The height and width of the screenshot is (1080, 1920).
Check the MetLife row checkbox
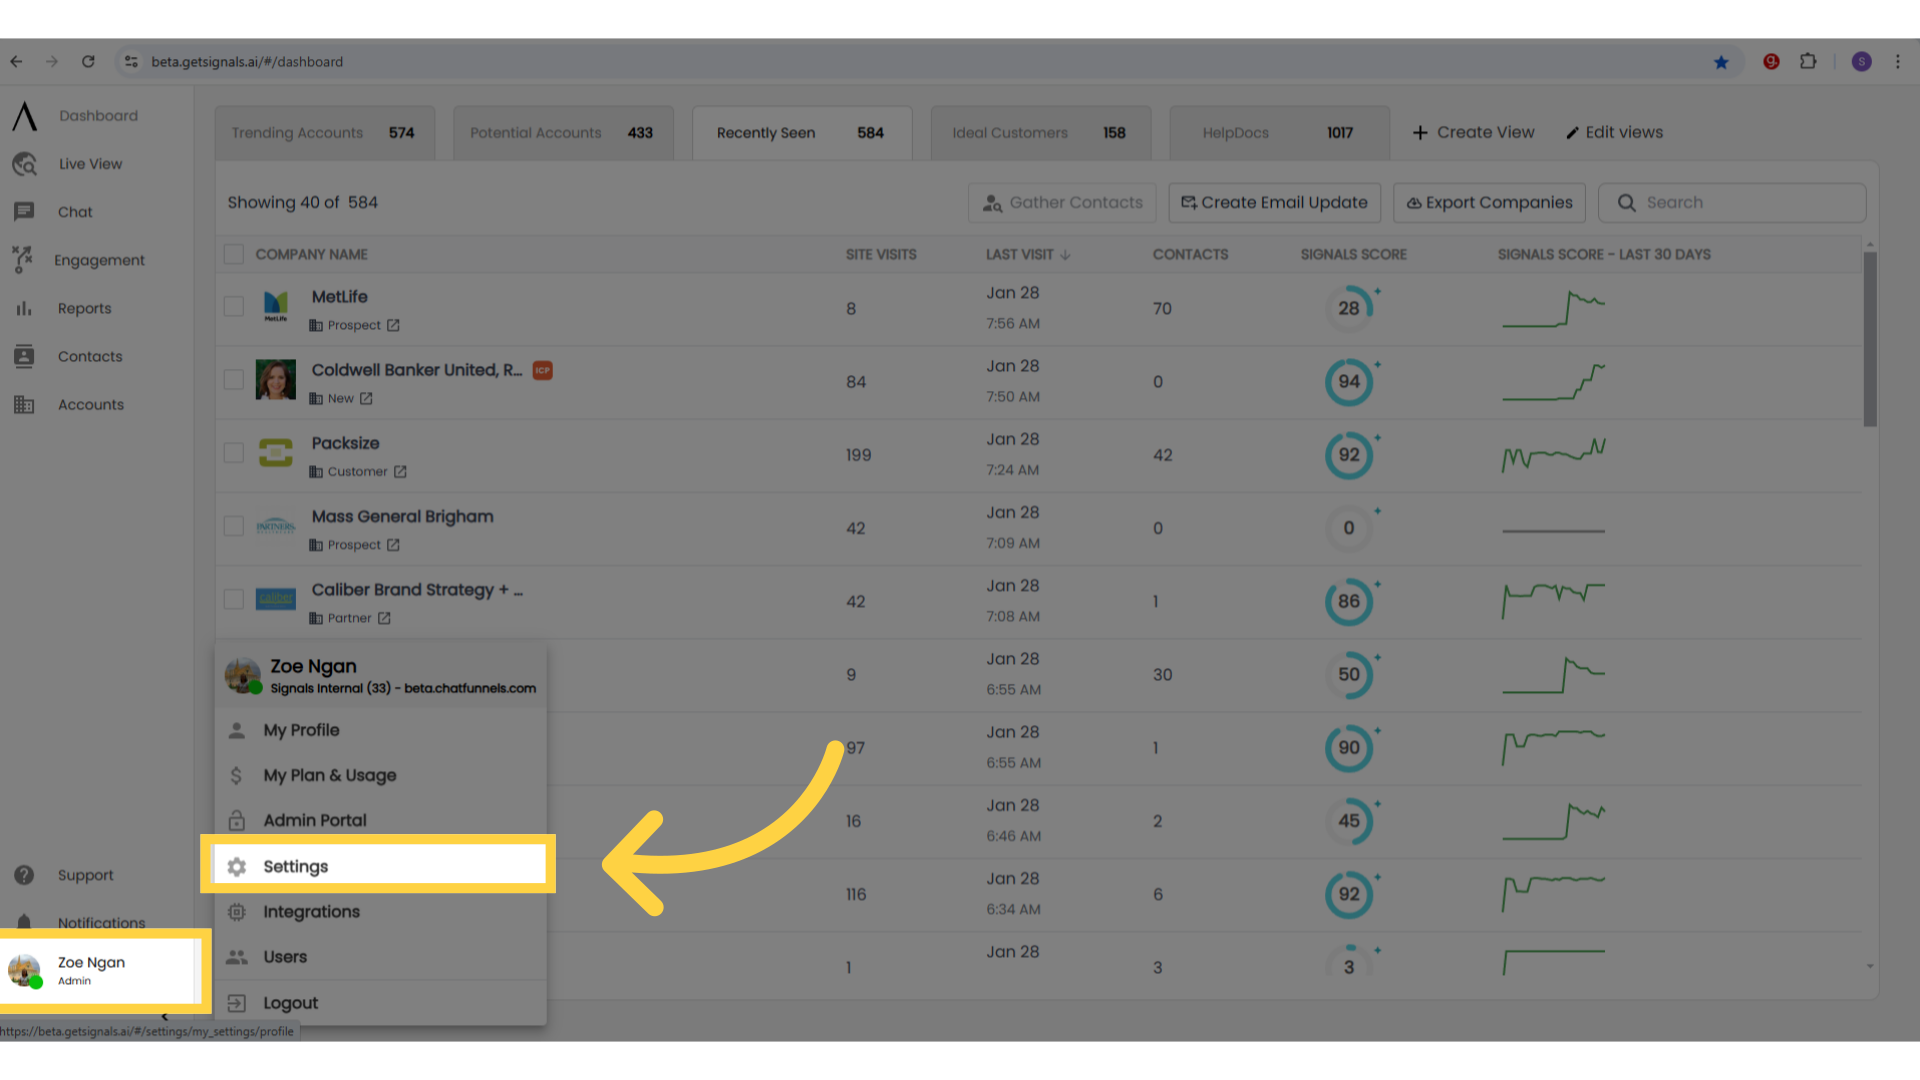pos(234,306)
